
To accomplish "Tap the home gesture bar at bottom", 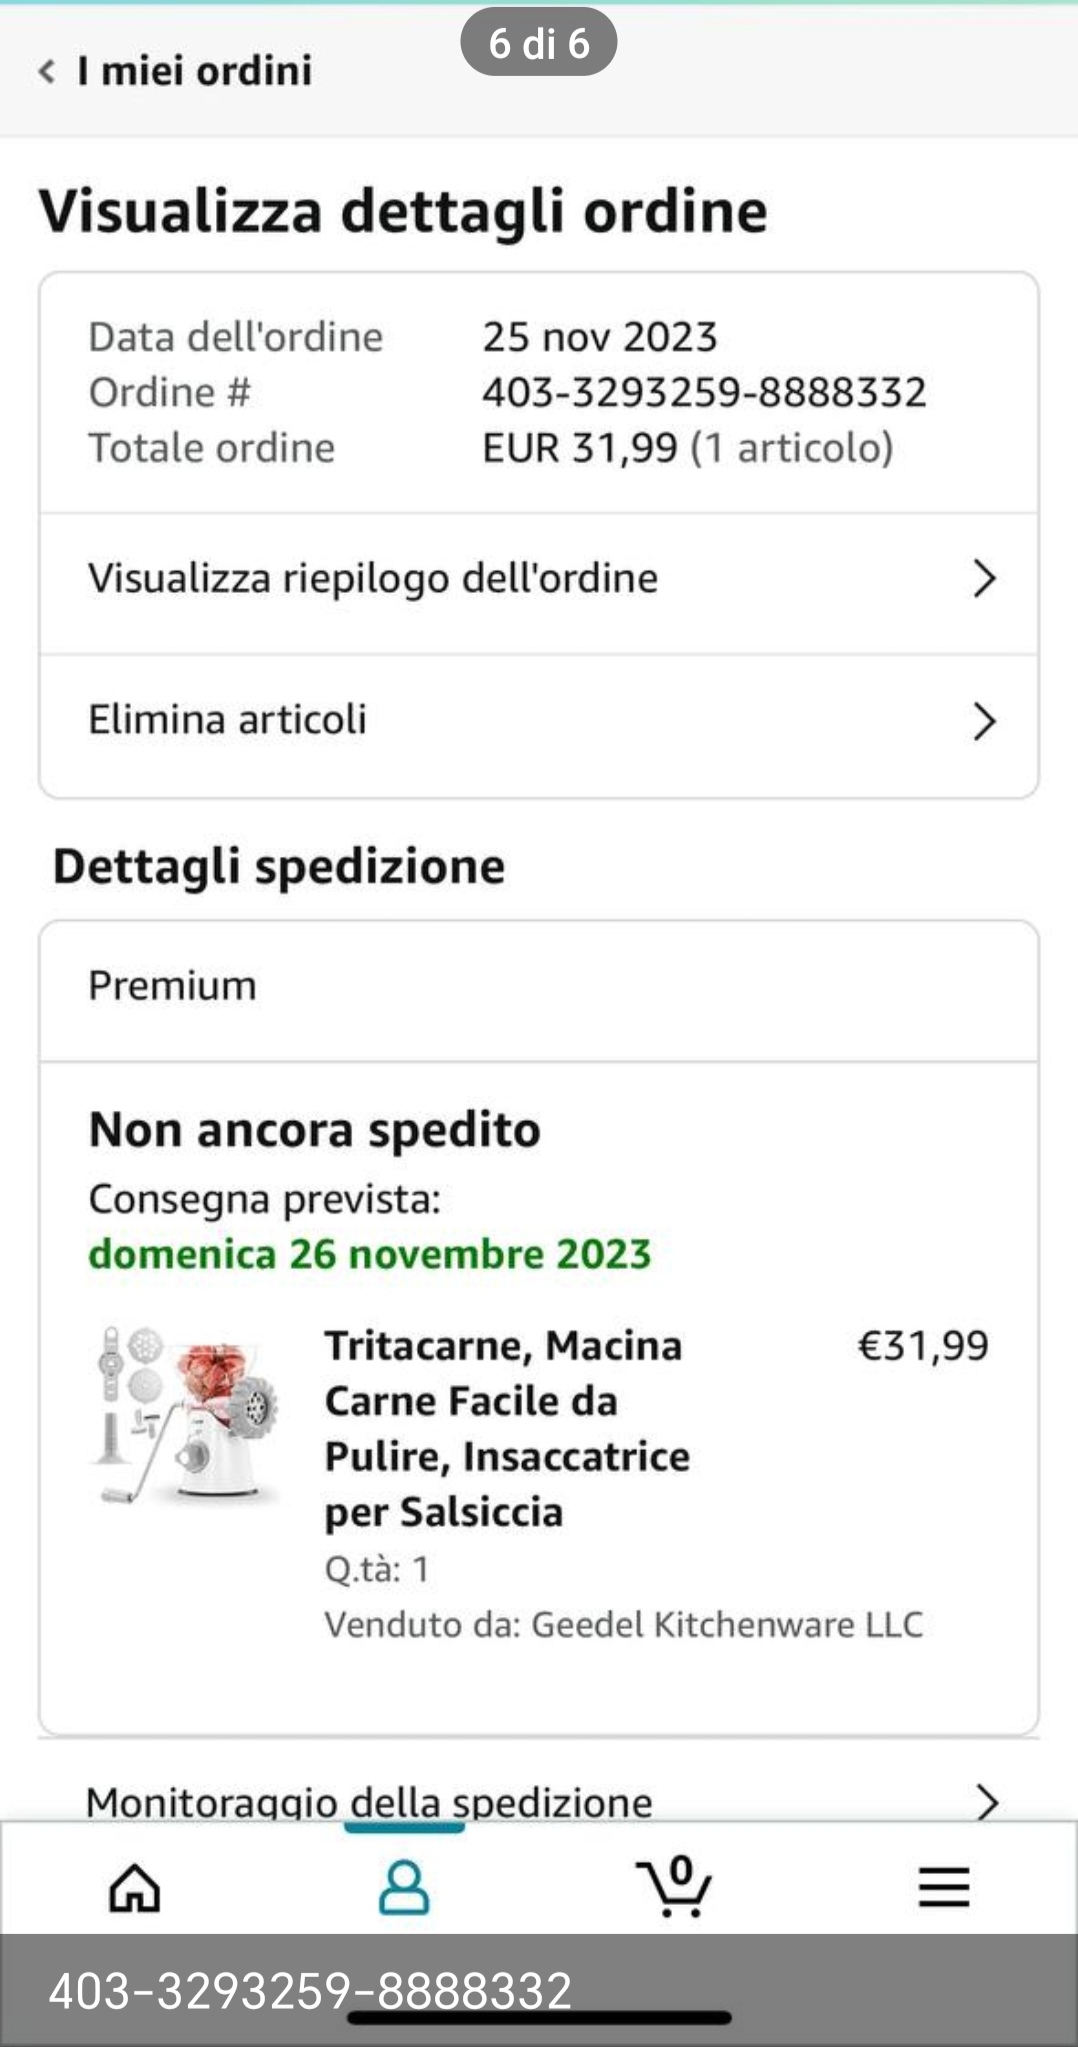I will click(539, 2019).
